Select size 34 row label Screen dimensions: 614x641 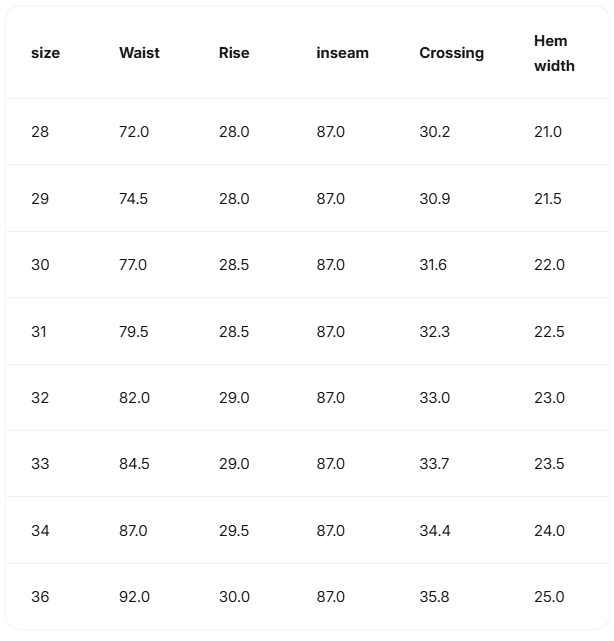tap(40, 531)
